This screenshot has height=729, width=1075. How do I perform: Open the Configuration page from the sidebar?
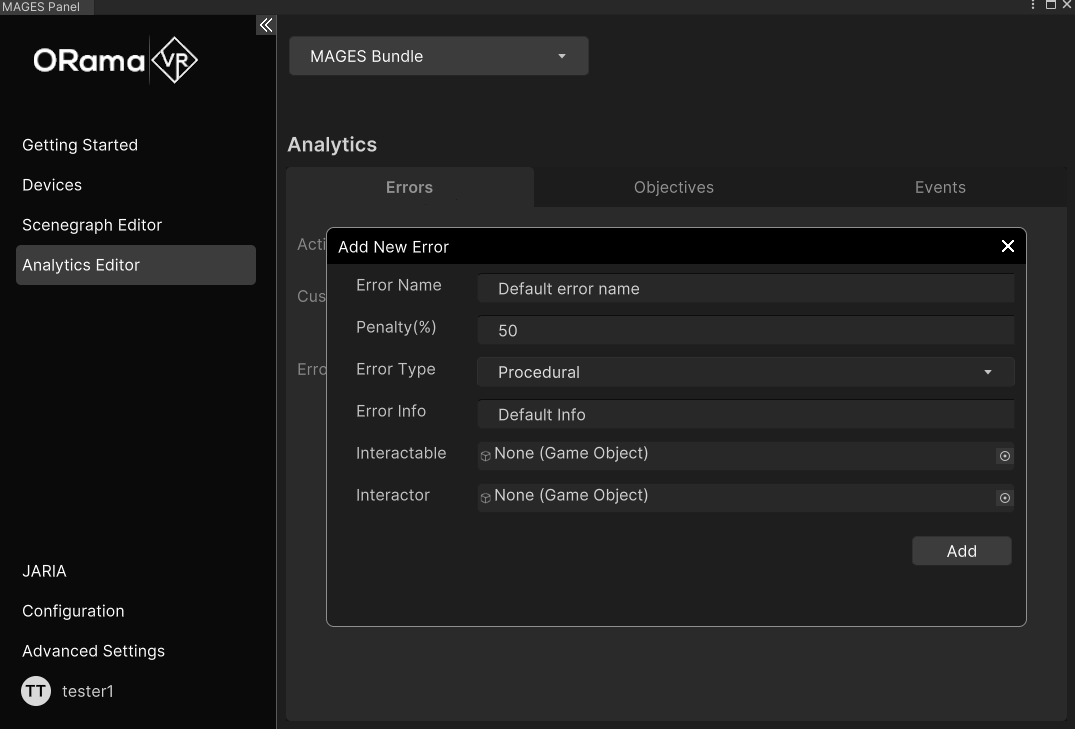[73, 611]
